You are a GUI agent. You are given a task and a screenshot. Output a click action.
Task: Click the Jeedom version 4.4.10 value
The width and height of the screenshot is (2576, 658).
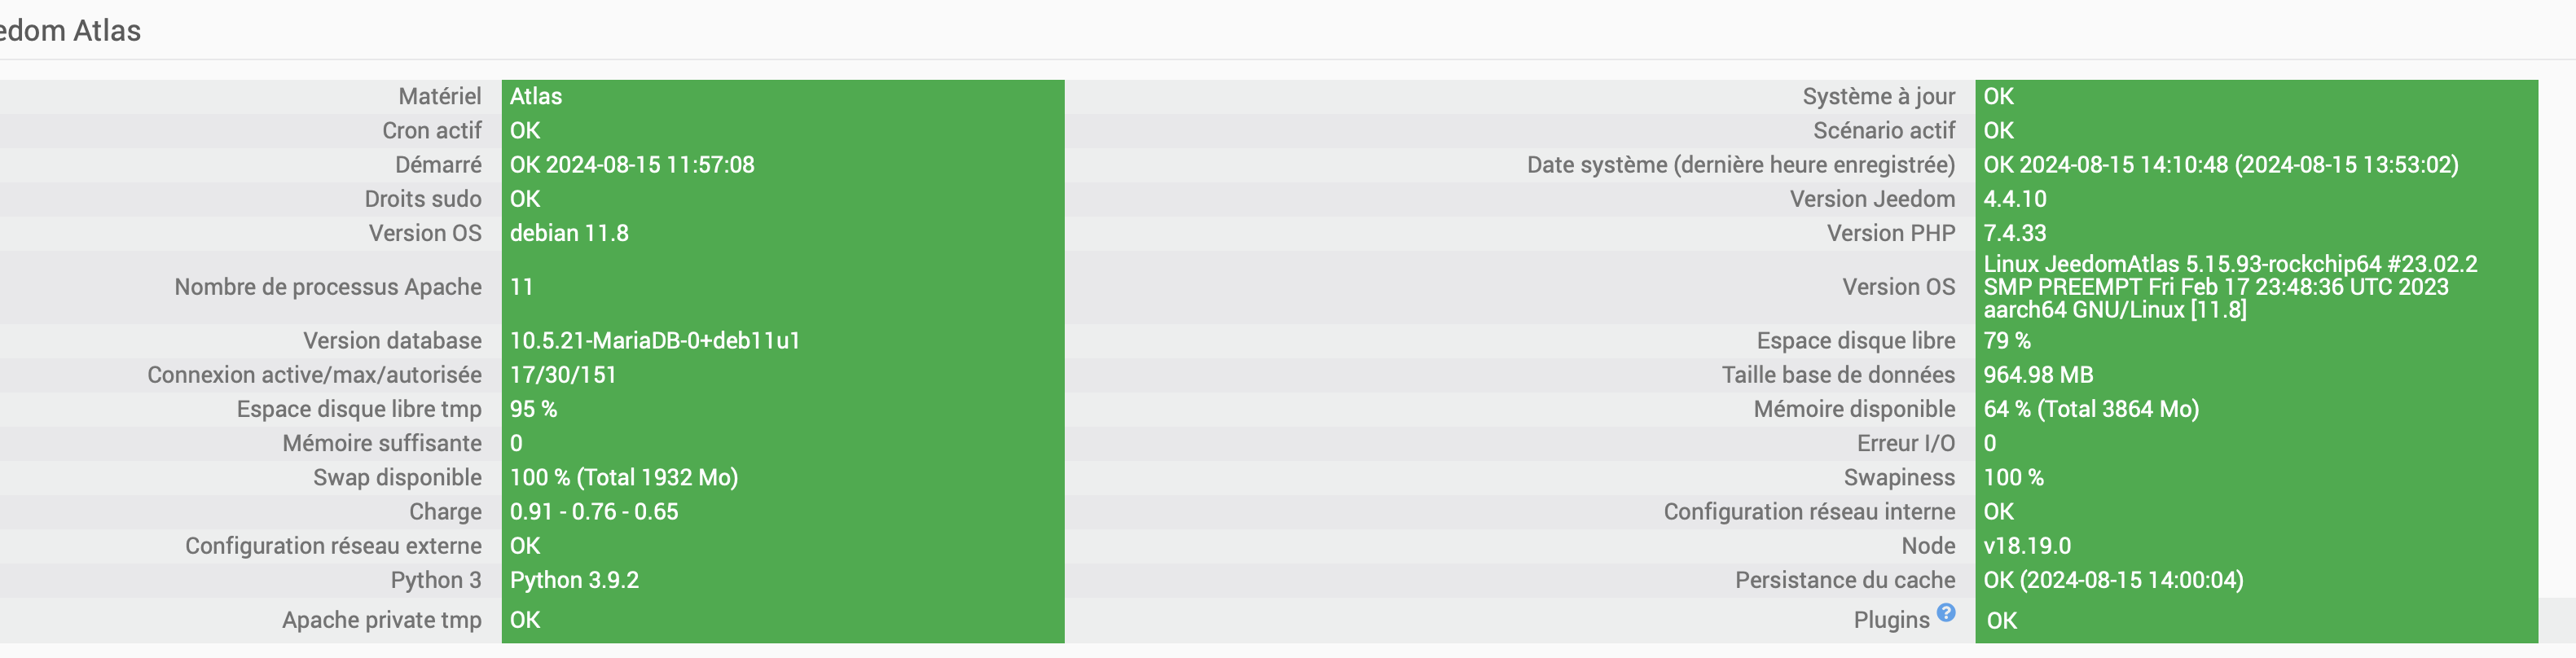click(x=2014, y=199)
